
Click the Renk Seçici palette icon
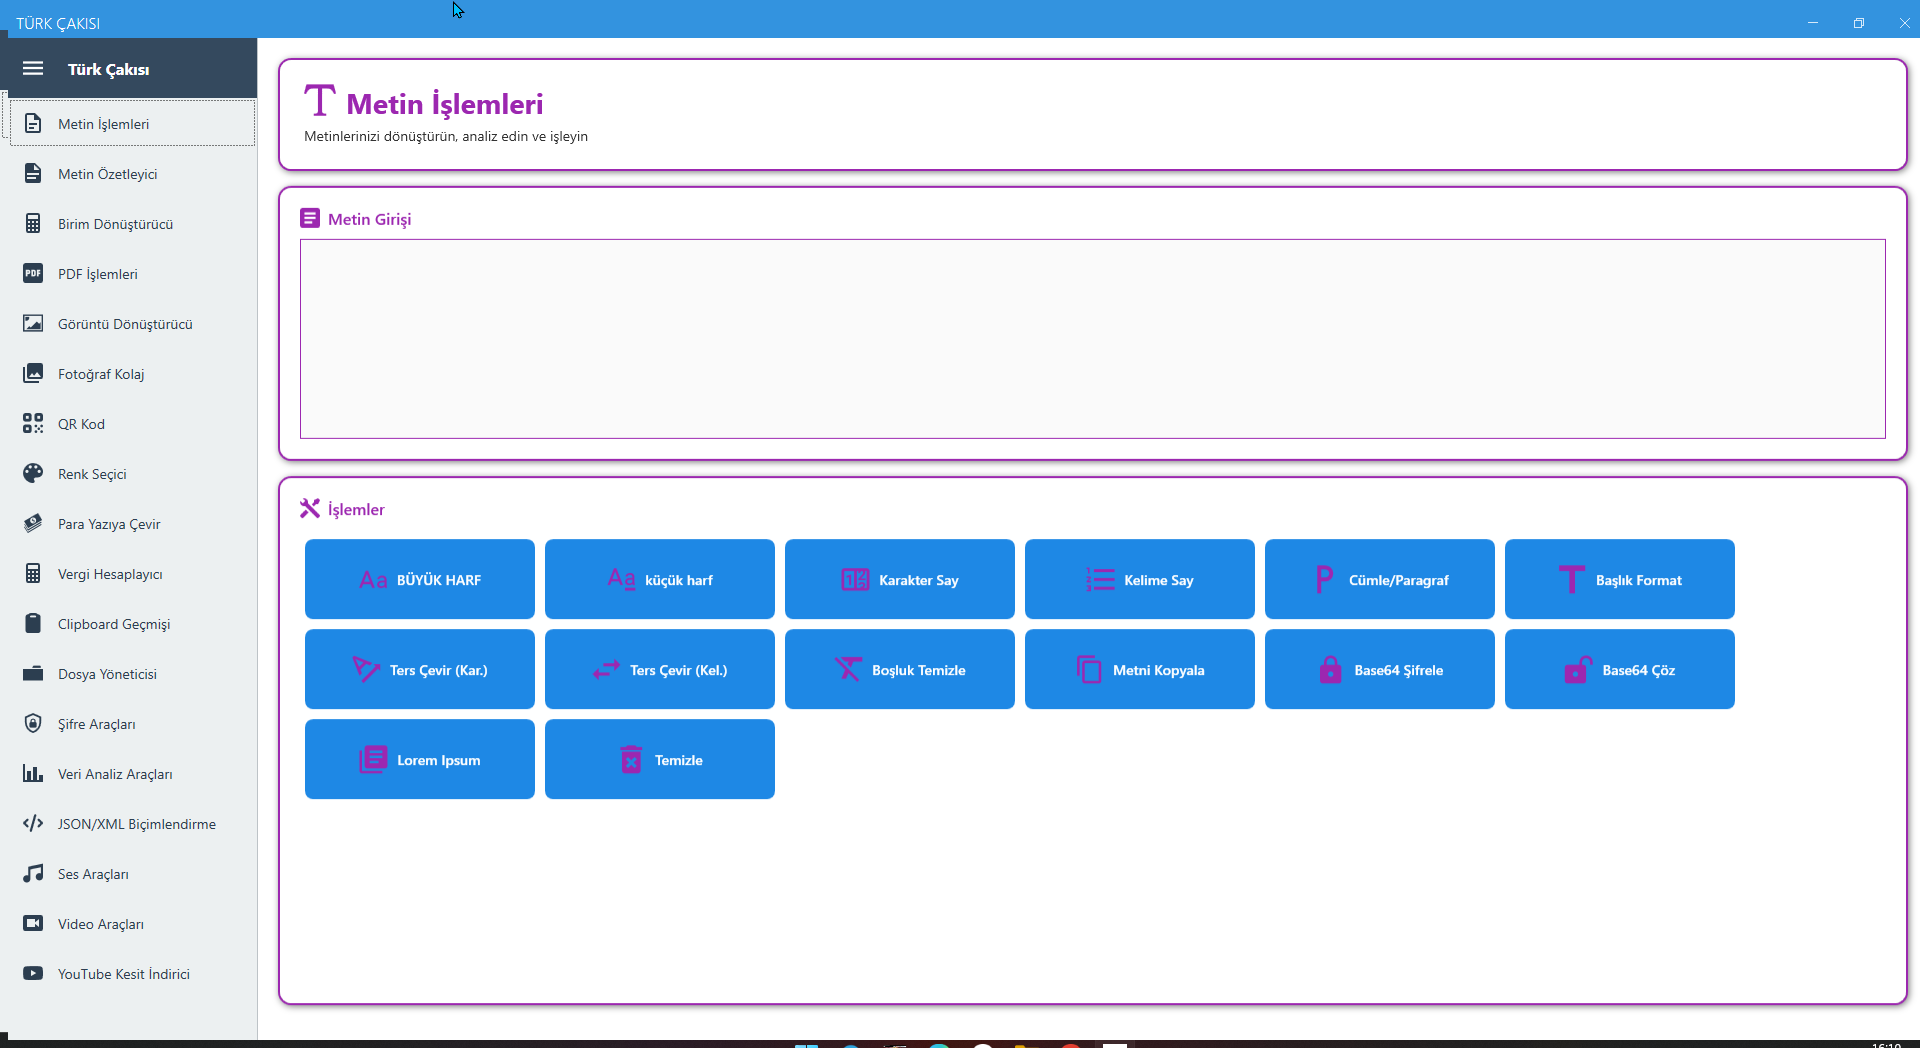click(33, 474)
